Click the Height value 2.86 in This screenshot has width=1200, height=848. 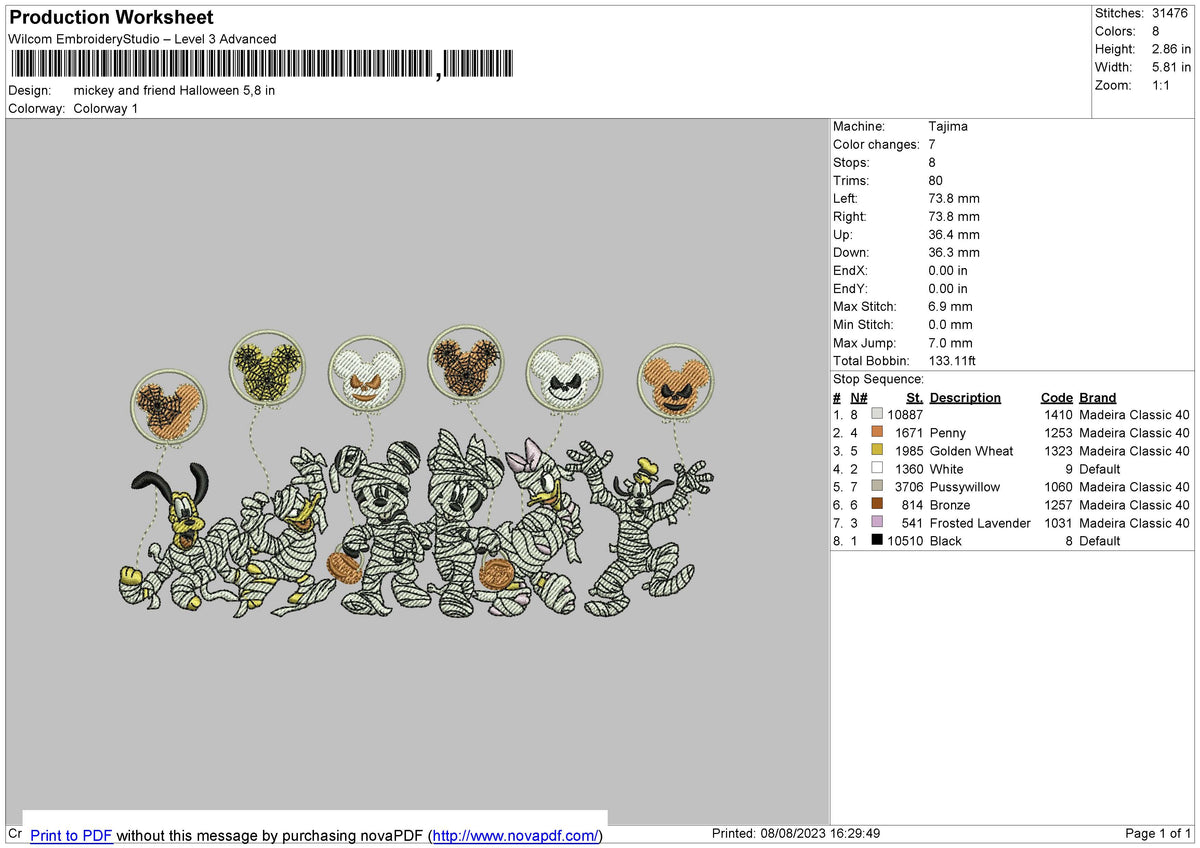(x=1171, y=49)
